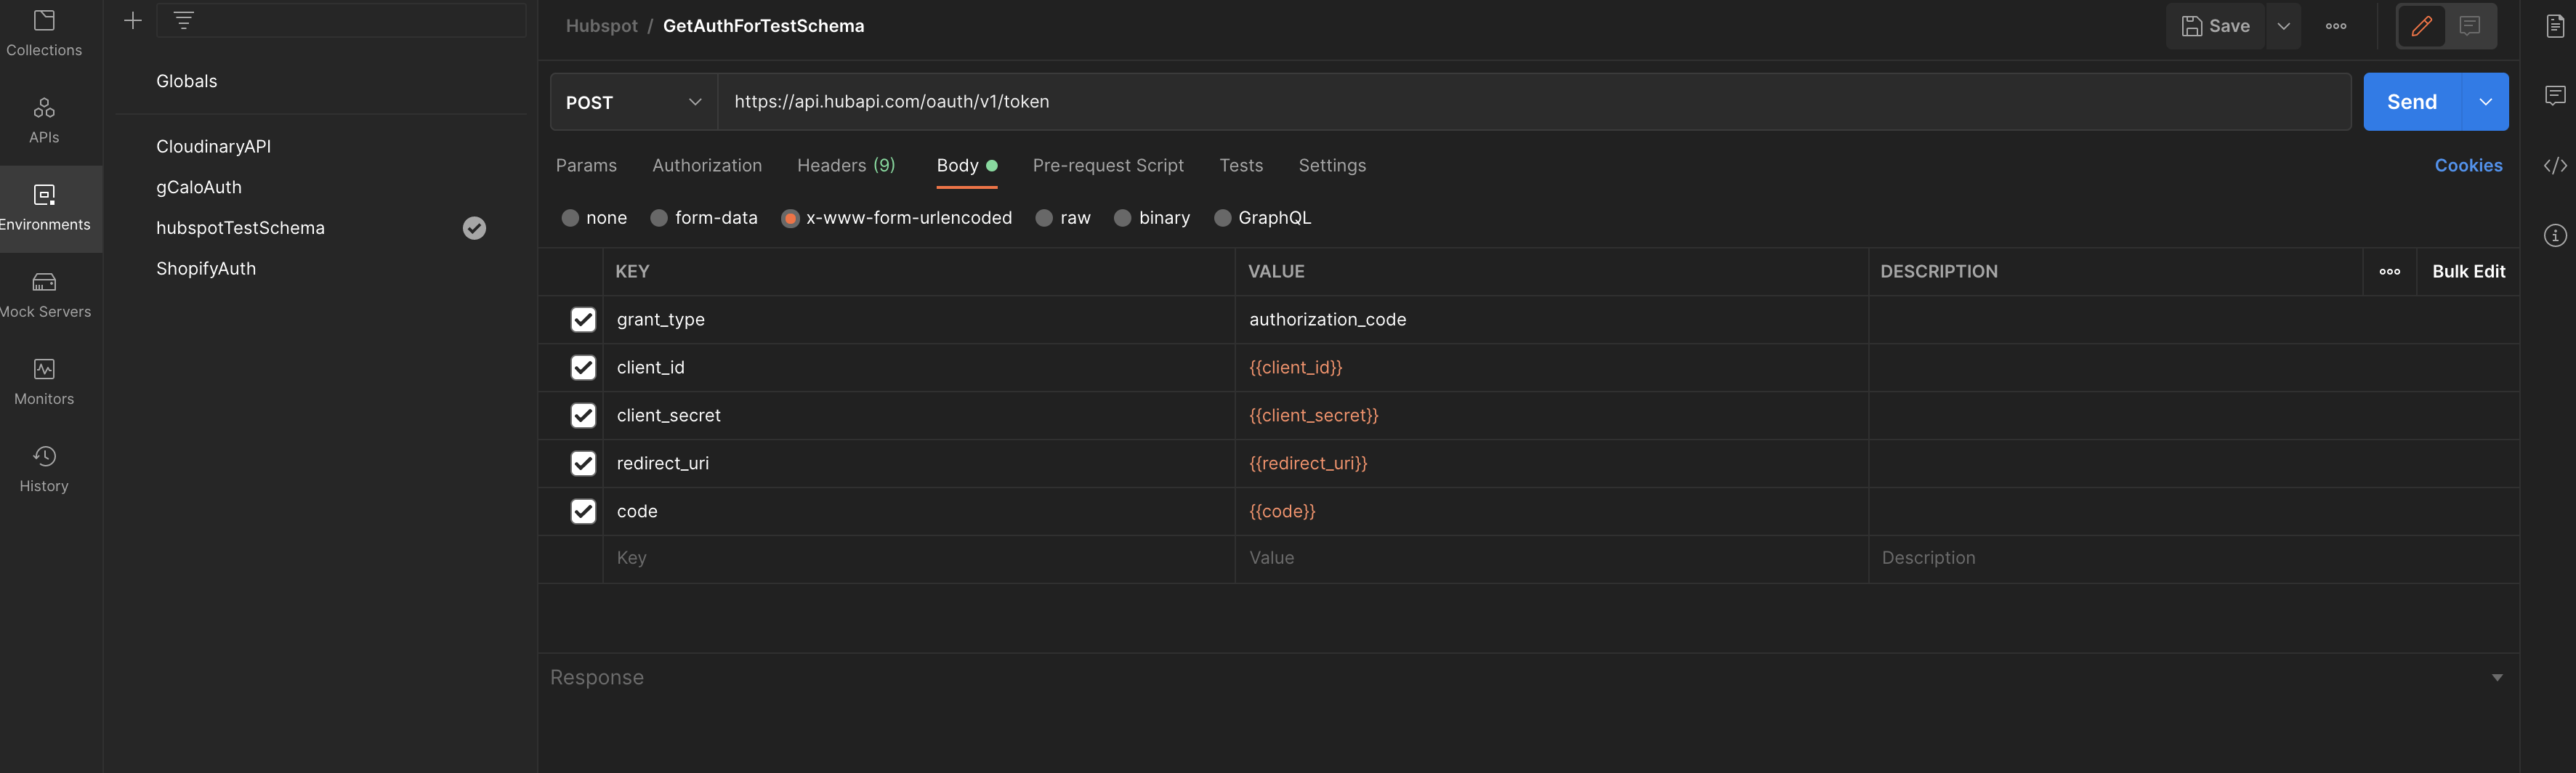Click the {{client_id}} value cell
Image resolution: width=2576 pixels, height=773 pixels.
coord(1551,367)
